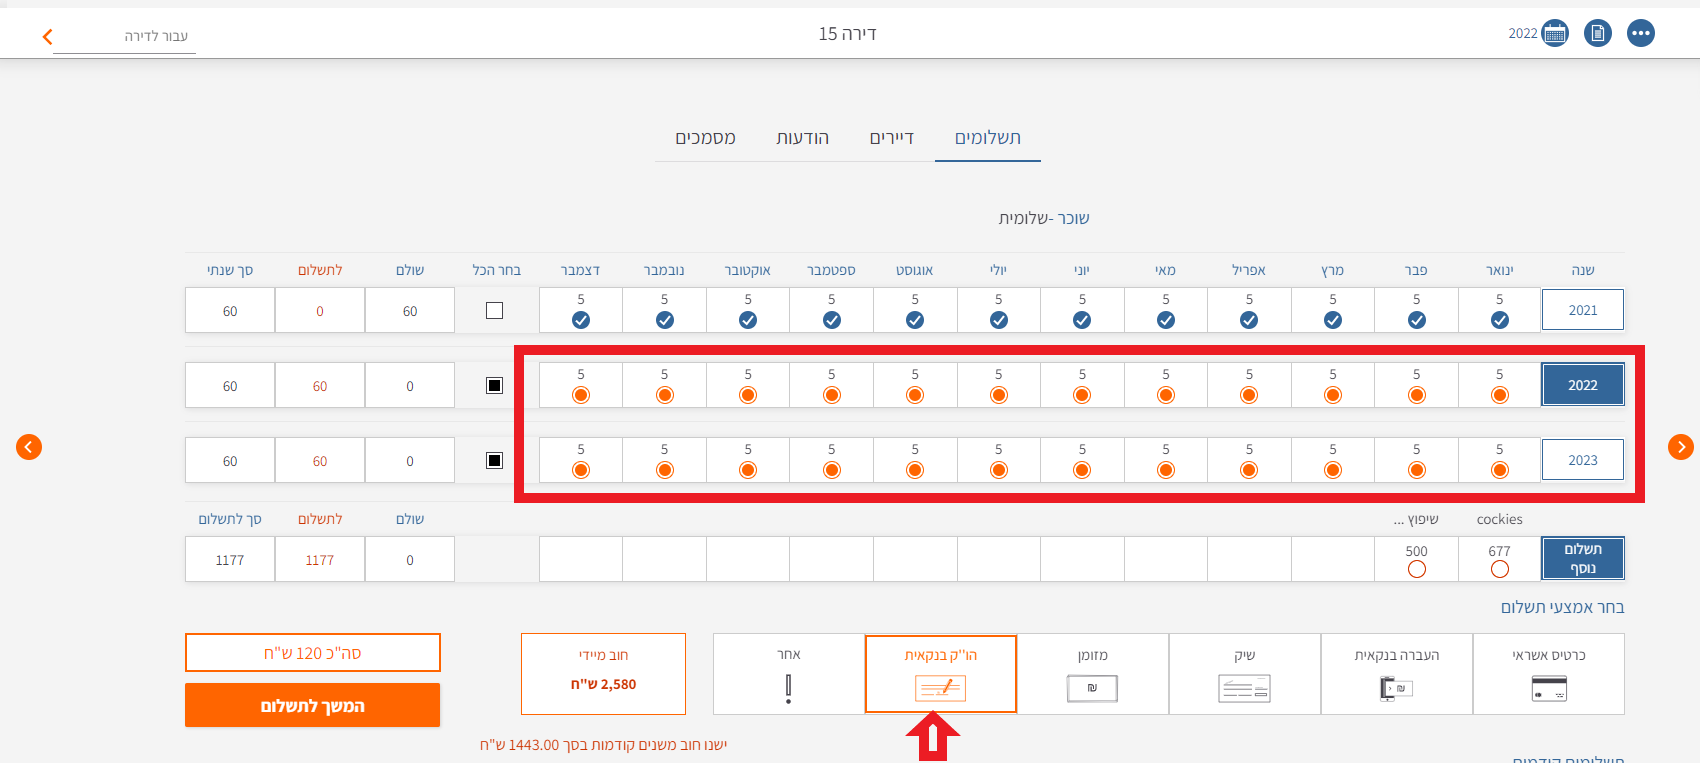This screenshot has height=763, width=1700.
Task: Switch to the דיירים tab
Action: pos(891,138)
